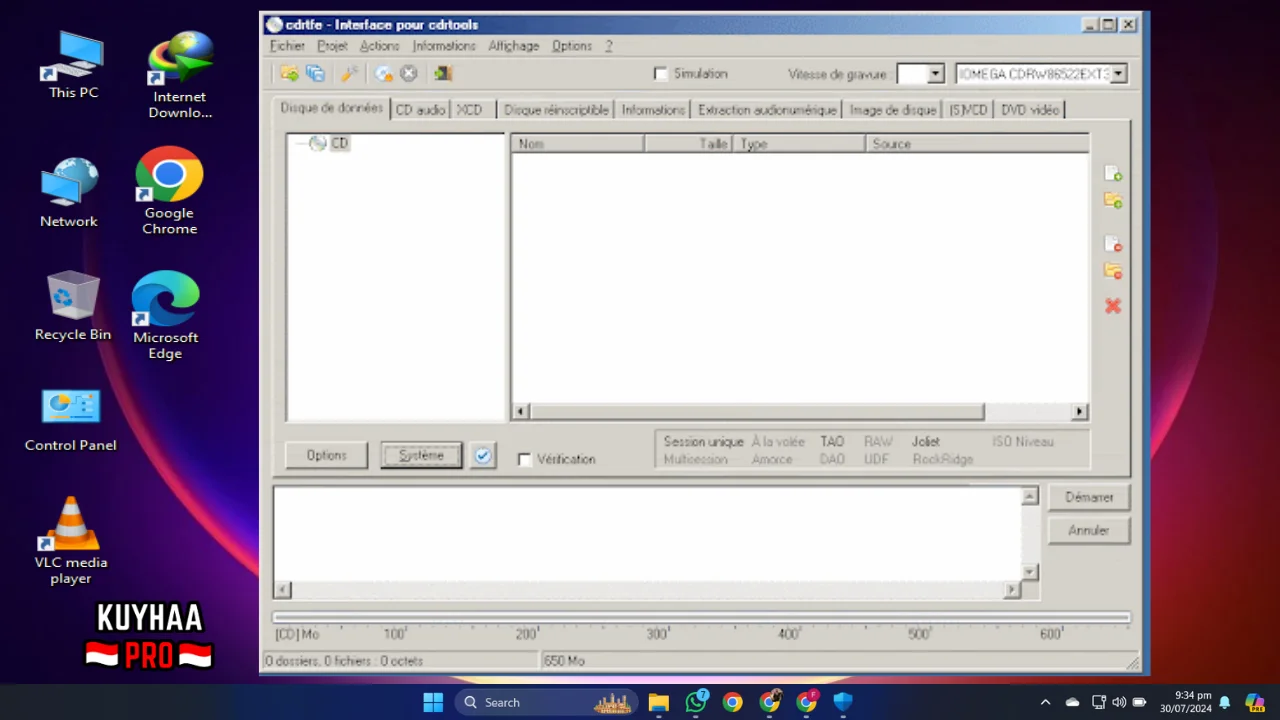Click the blue checkmark icon beside Système
The width and height of the screenshot is (1280, 720).
pyautogui.click(x=483, y=455)
